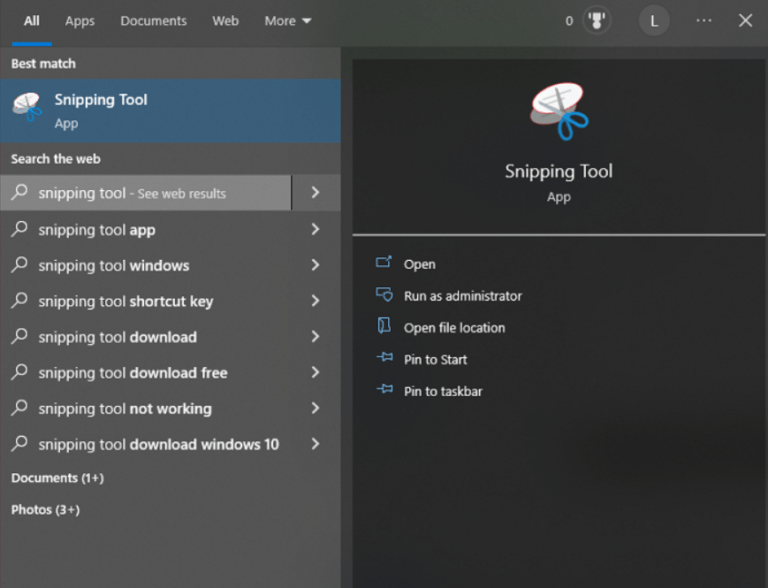Click the Pin to Start pin icon

384,358
